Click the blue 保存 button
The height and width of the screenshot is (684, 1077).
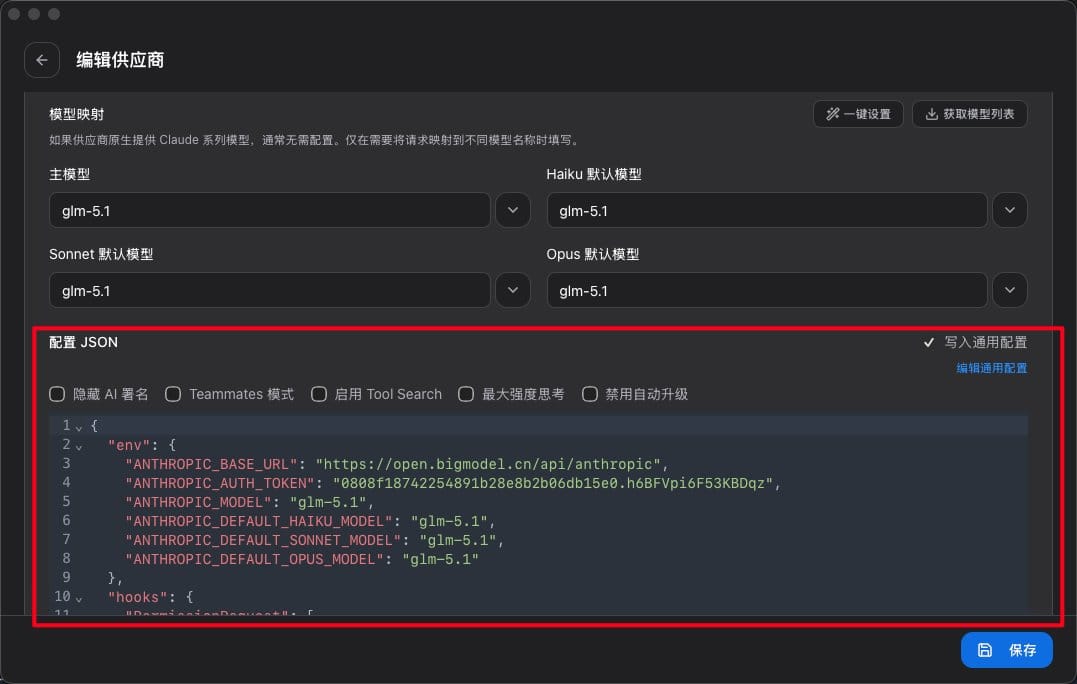coord(1006,650)
